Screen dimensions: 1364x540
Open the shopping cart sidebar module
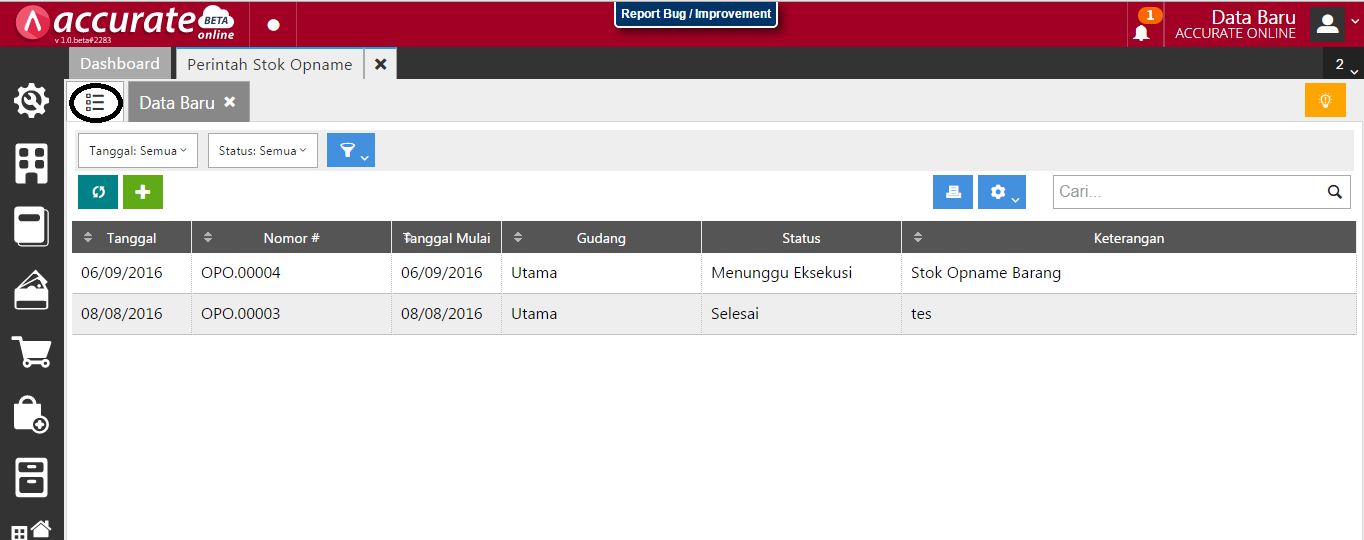[31, 351]
